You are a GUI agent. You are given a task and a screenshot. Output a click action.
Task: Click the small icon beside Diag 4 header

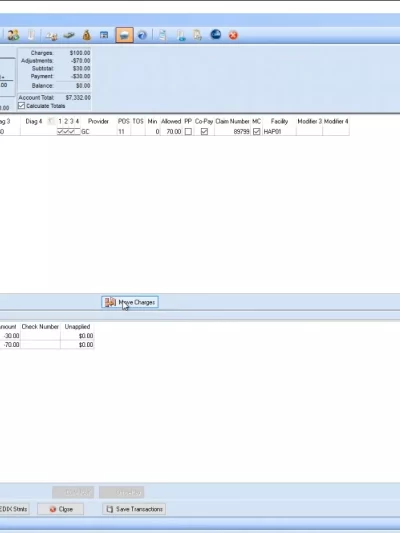(51, 121)
